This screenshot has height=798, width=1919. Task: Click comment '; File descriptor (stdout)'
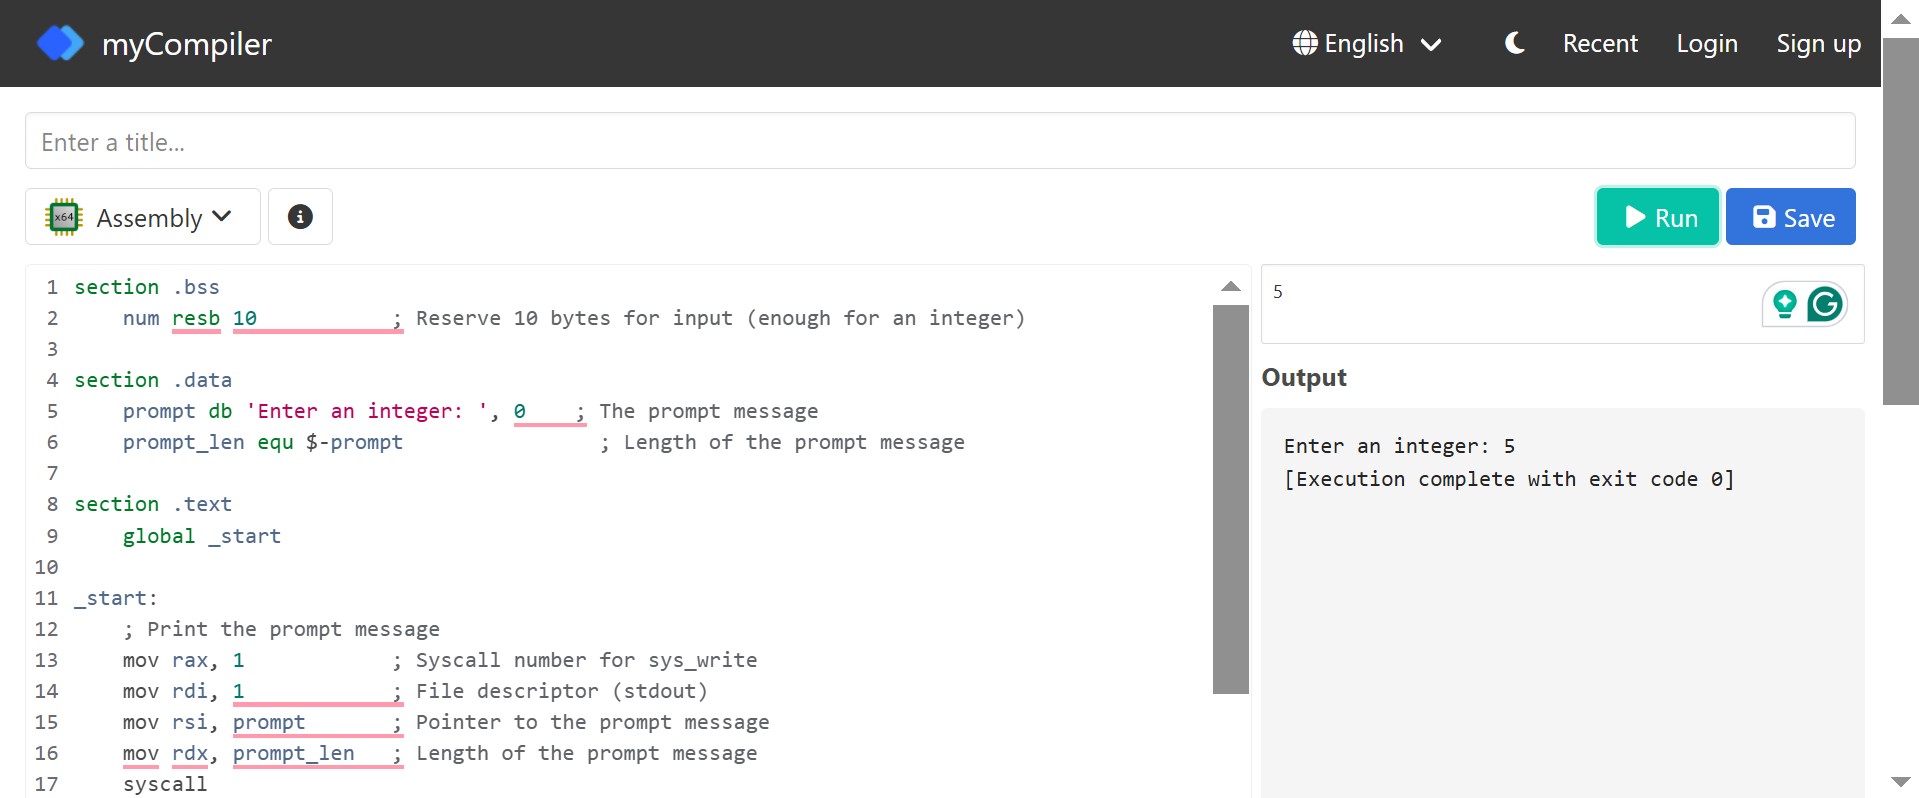click(x=550, y=691)
